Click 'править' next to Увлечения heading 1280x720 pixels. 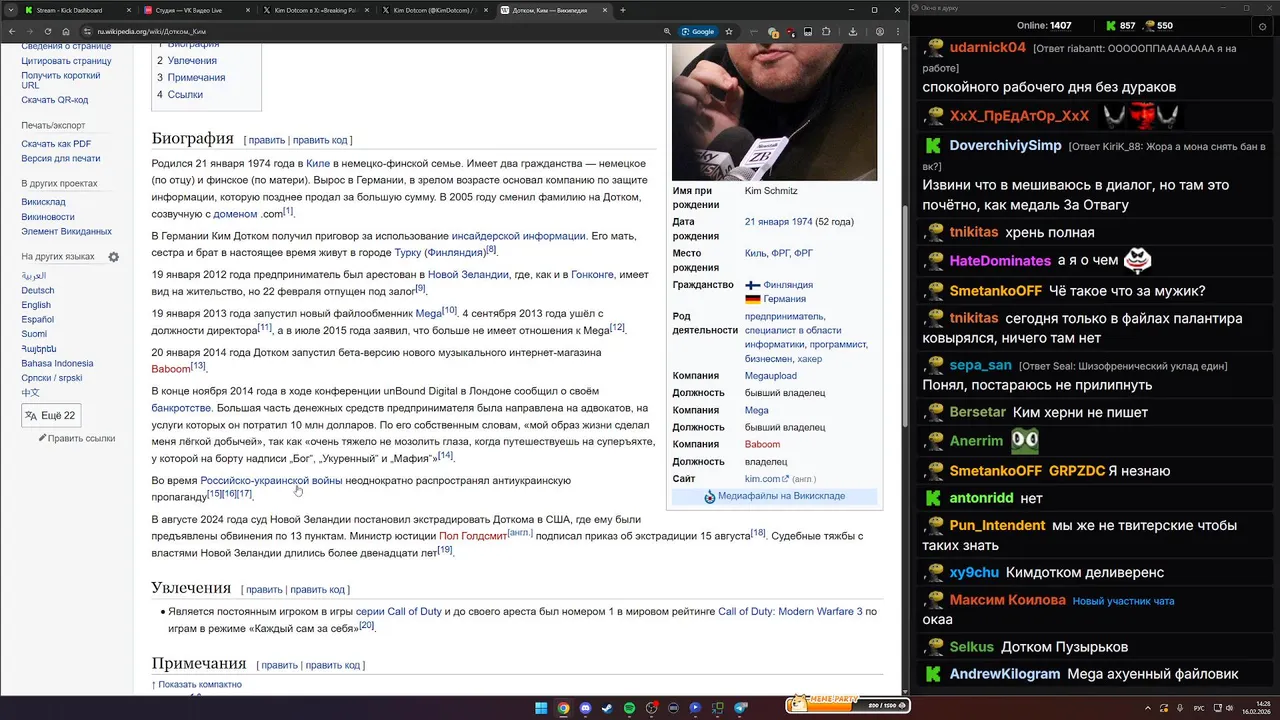(x=264, y=589)
